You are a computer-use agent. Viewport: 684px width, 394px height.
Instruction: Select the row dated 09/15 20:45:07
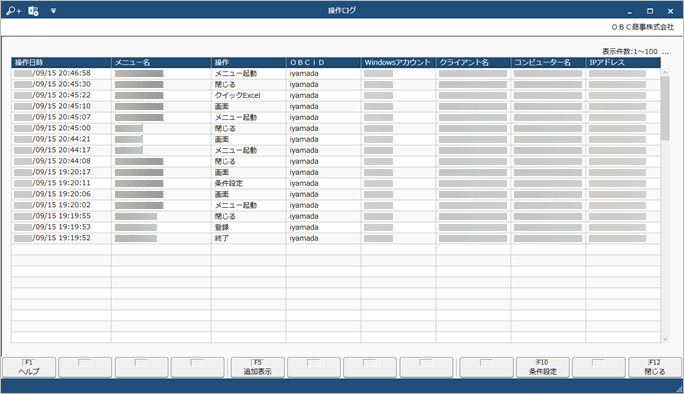pos(336,117)
